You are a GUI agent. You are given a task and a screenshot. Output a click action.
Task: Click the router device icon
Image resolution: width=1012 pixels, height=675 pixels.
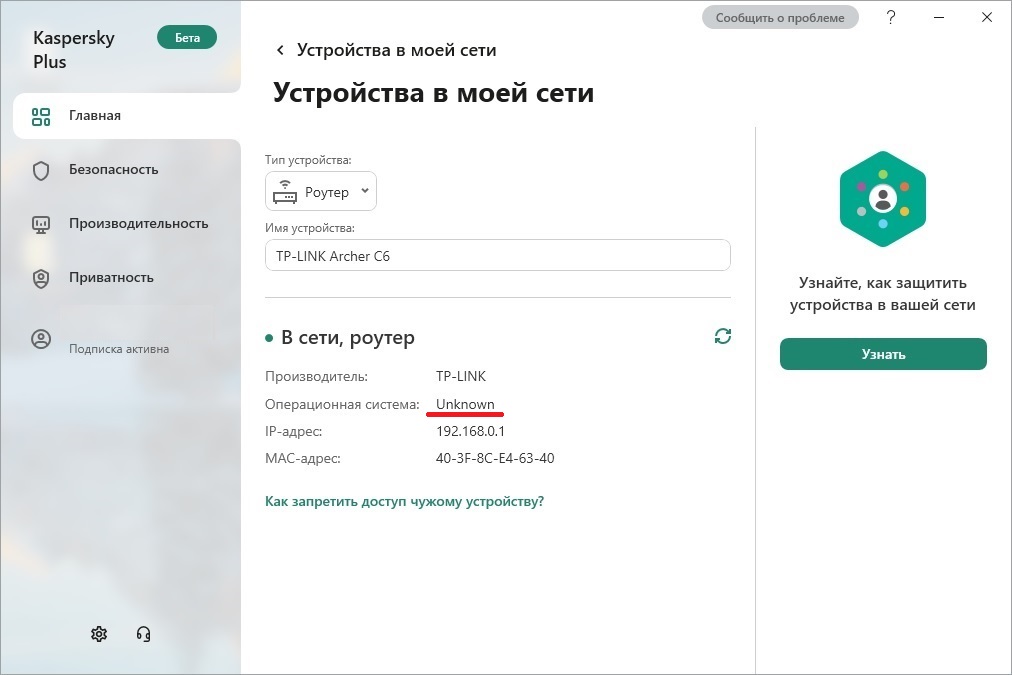[285, 192]
